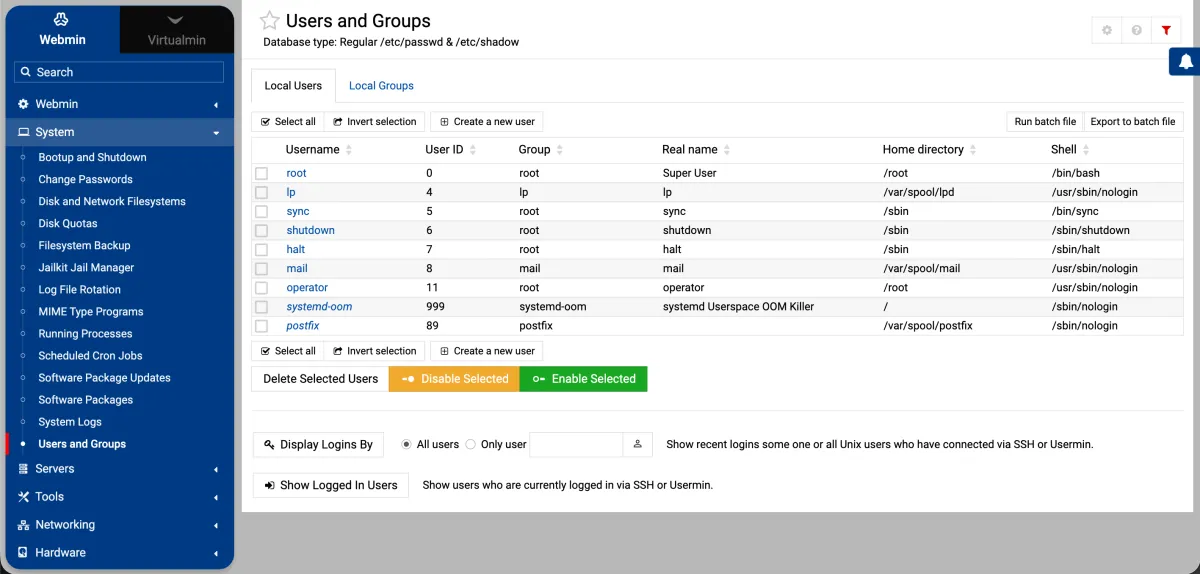Tick the checkbox for root user
This screenshot has height=574, width=1200.
tap(262, 174)
